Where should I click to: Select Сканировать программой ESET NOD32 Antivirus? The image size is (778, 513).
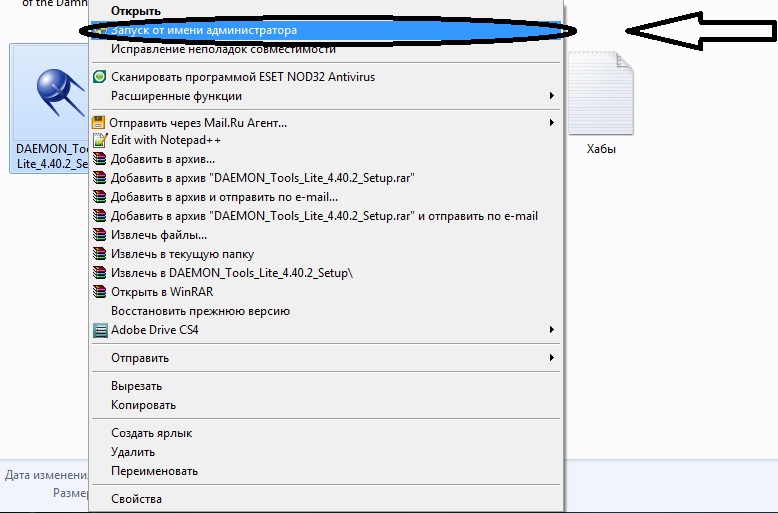tap(326, 77)
